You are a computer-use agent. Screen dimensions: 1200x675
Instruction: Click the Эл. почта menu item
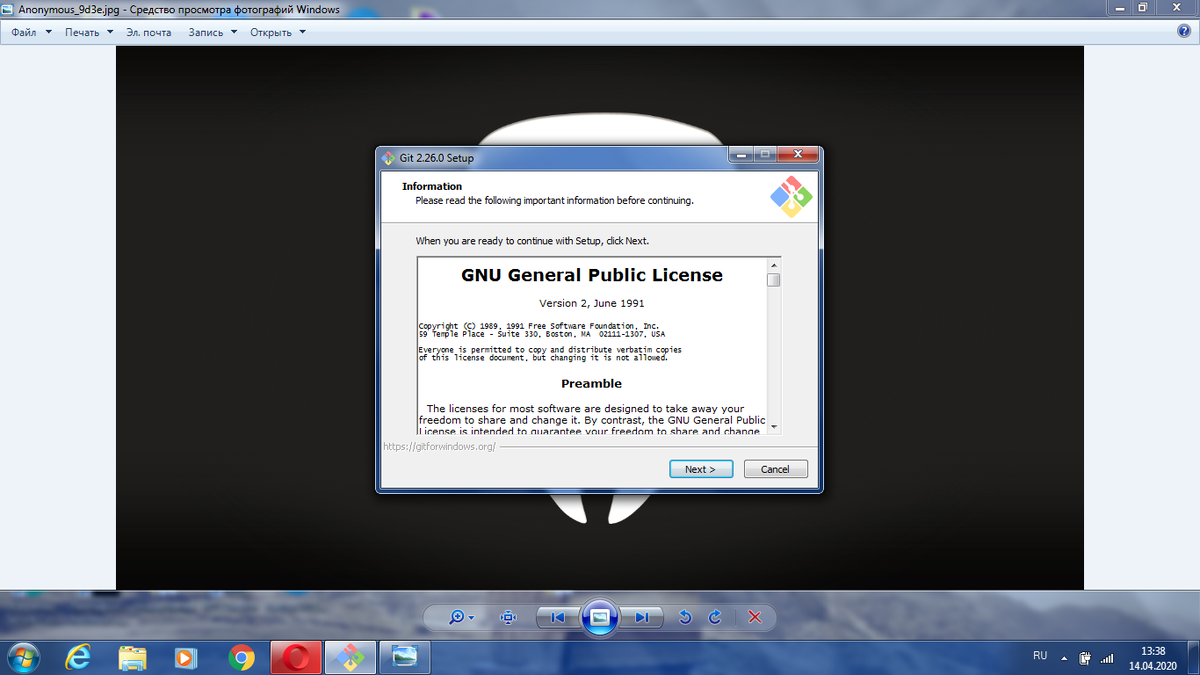149,32
